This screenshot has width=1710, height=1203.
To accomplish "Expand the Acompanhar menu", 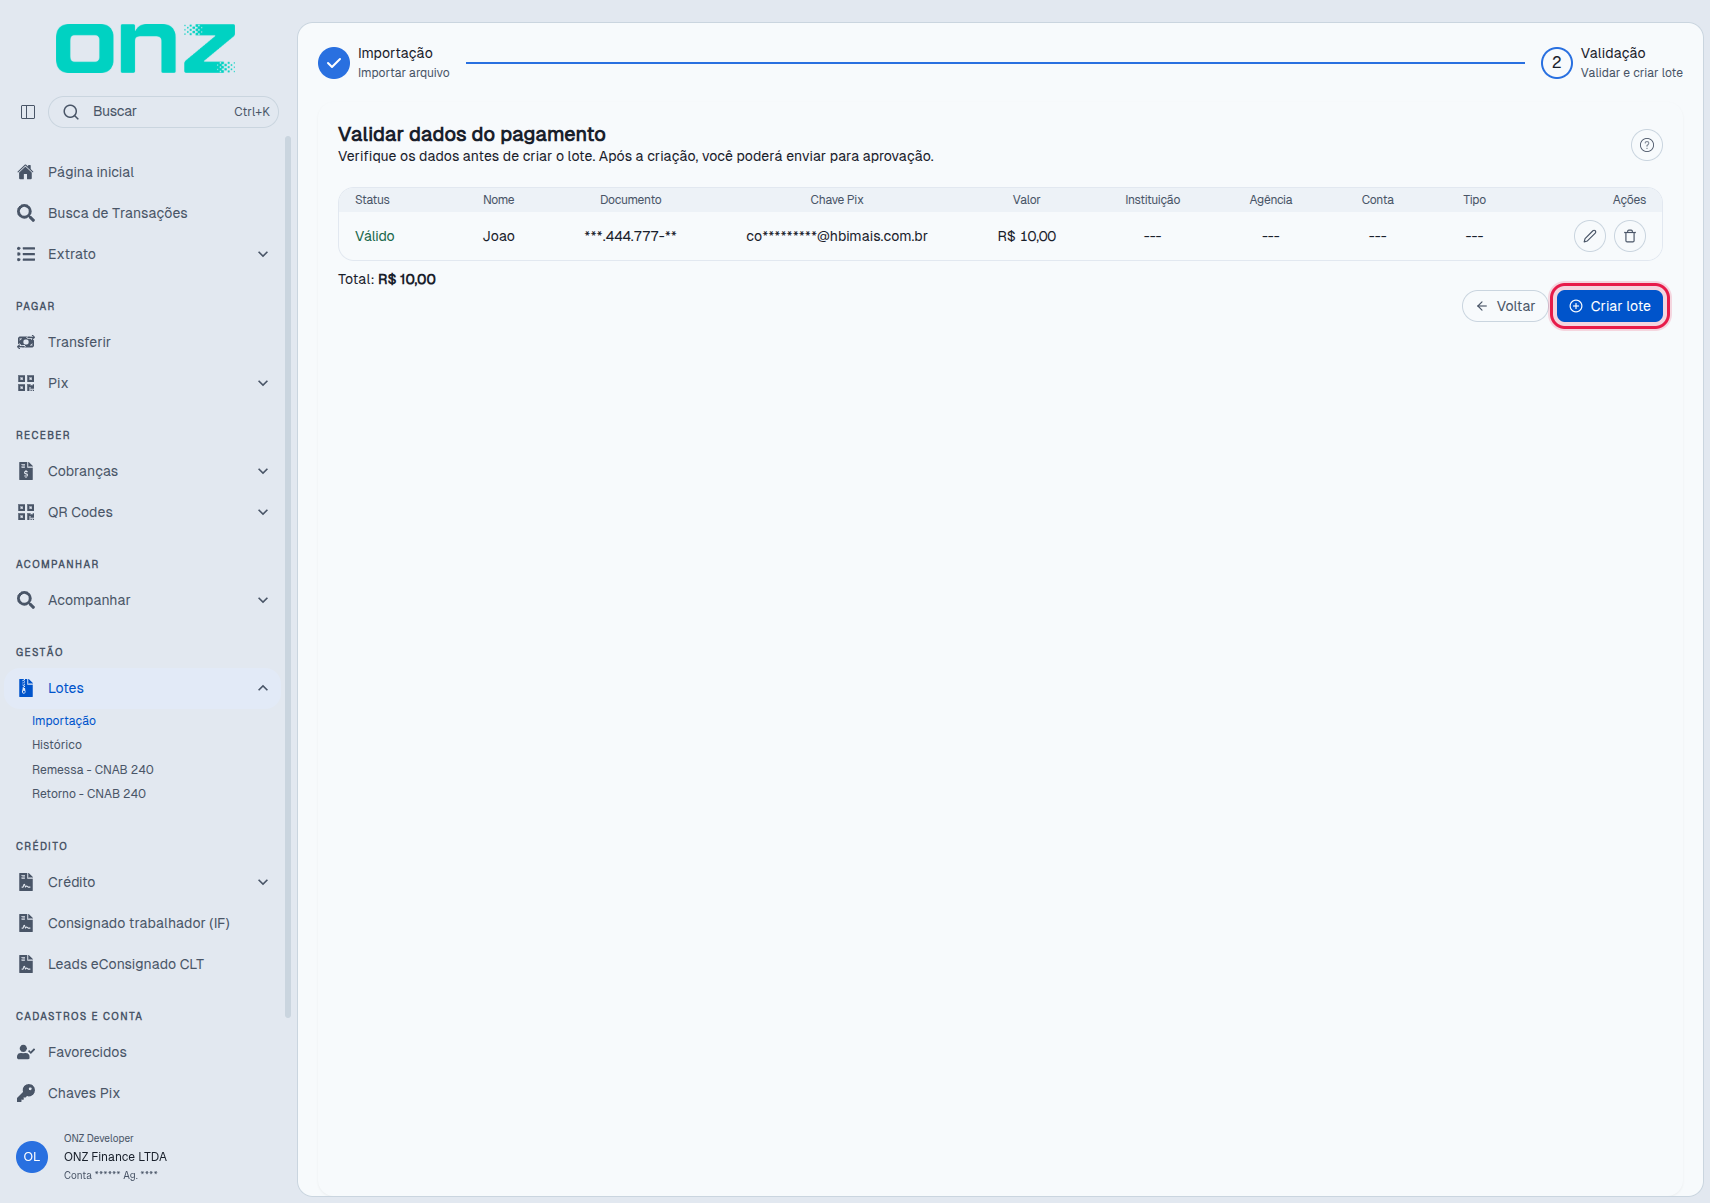I will coord(263,600).
